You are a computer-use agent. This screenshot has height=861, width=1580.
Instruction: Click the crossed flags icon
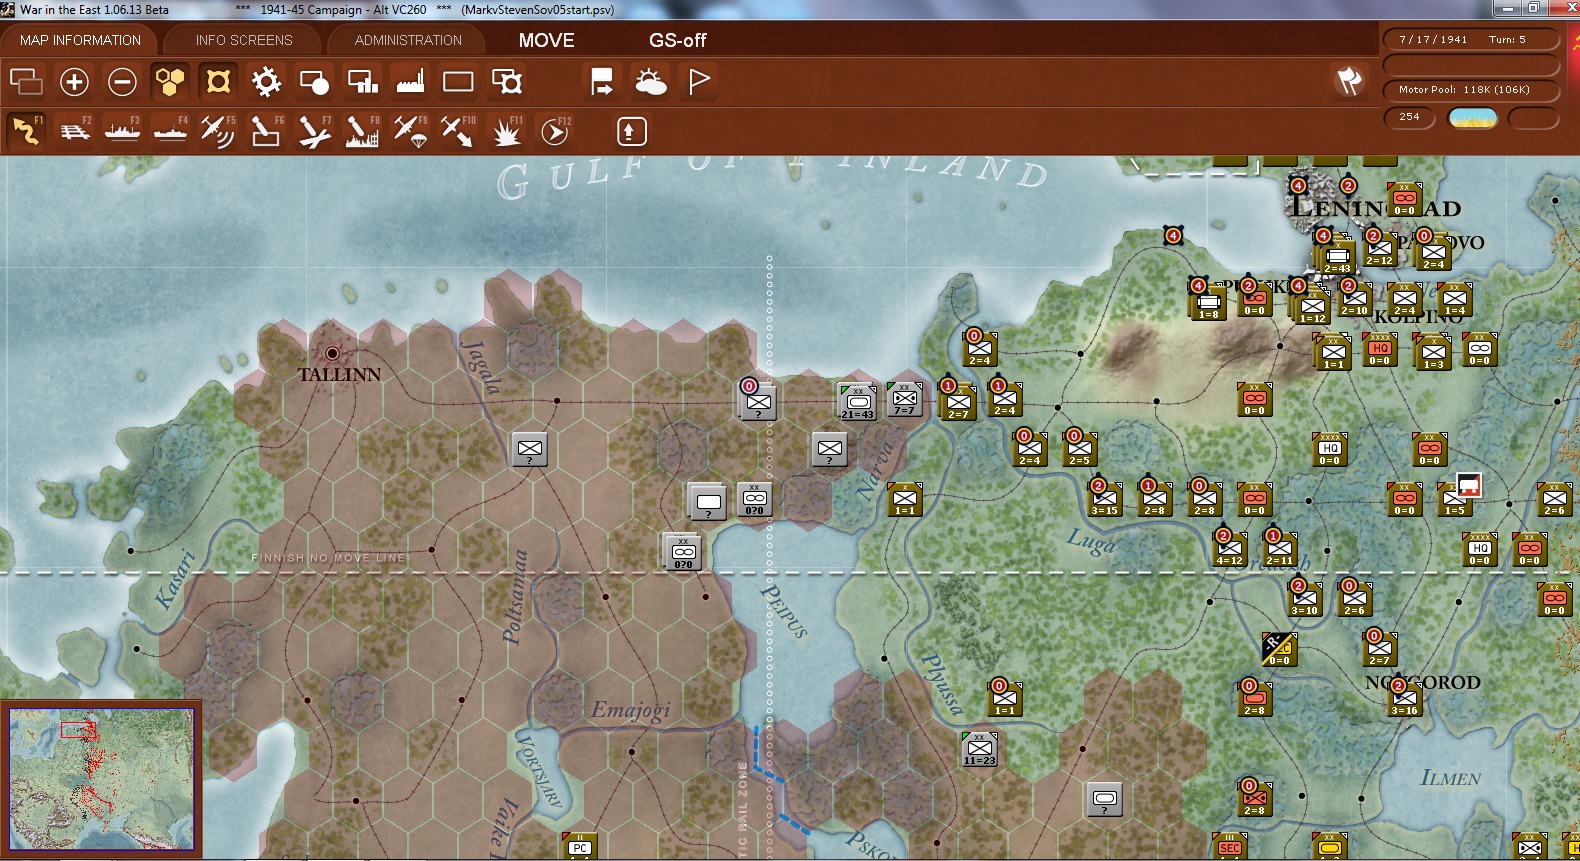click(1349, 81)
